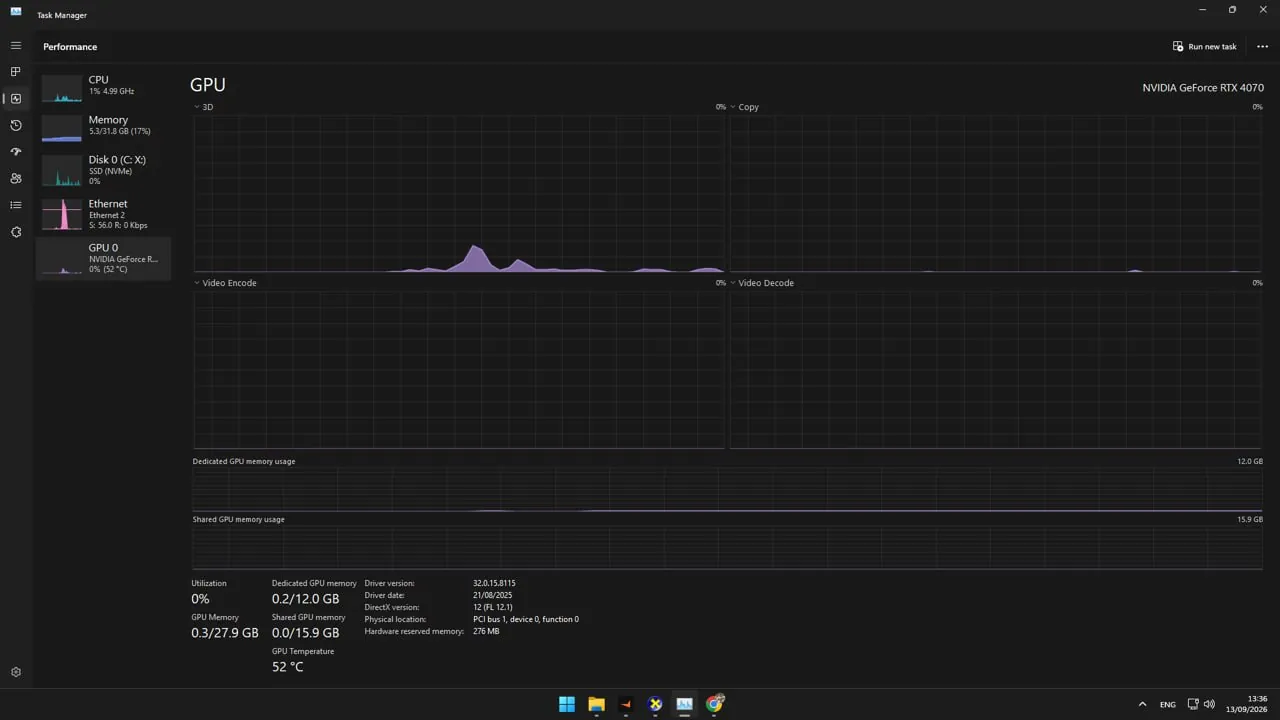Select the Performance page icon in the left rail
1280x720 pixels.
(x=16, y=99)
